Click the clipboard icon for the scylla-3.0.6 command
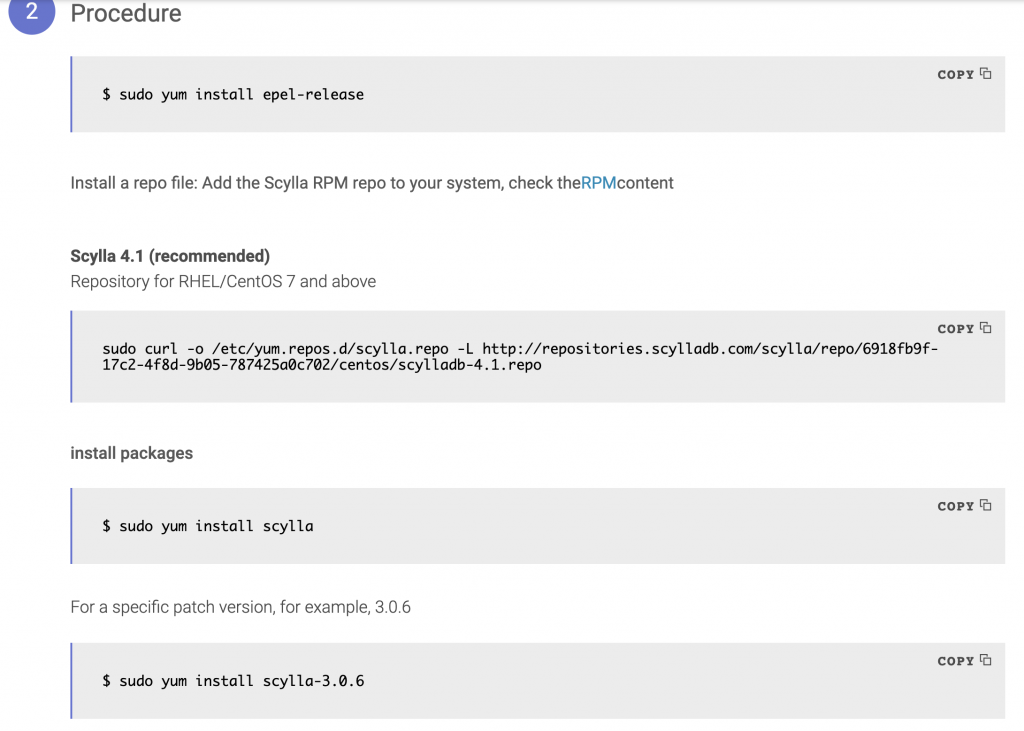 985,661
